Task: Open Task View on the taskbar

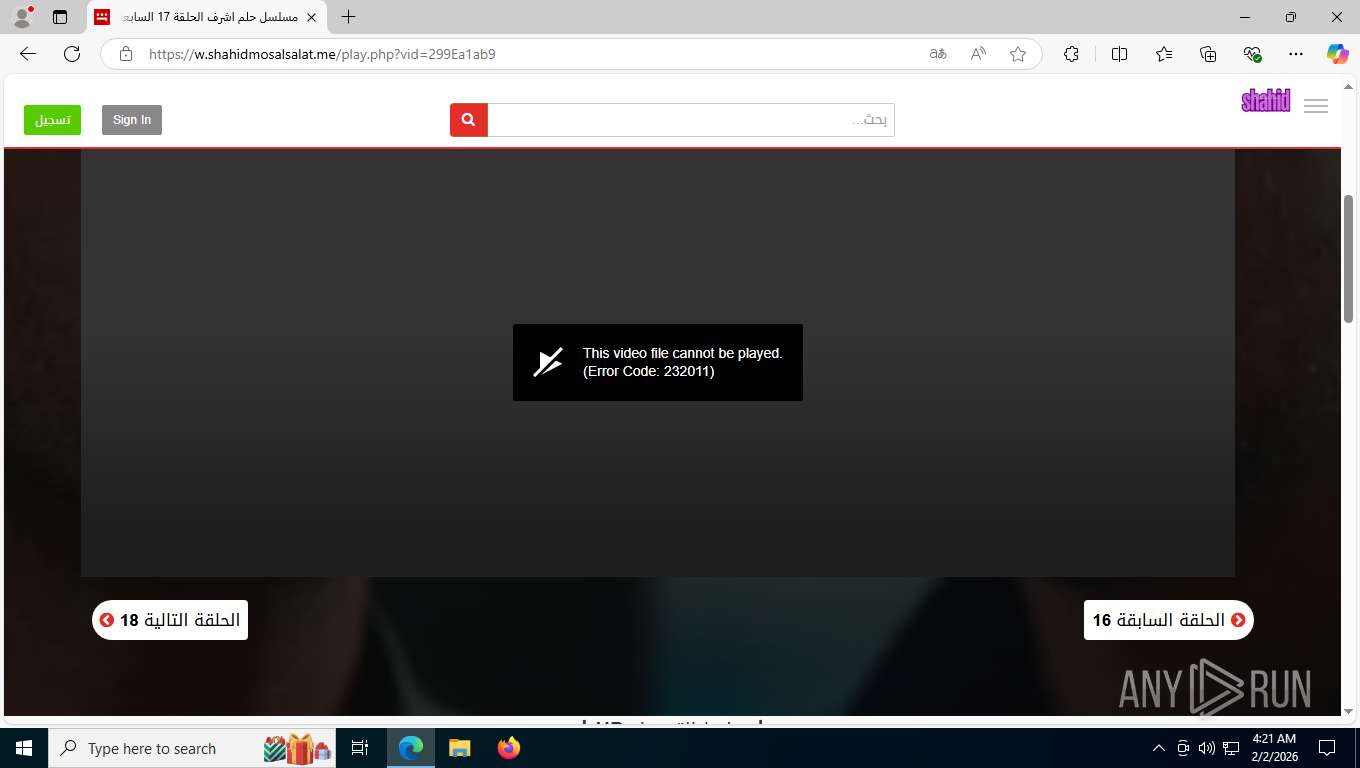Action: click(360, 748)
